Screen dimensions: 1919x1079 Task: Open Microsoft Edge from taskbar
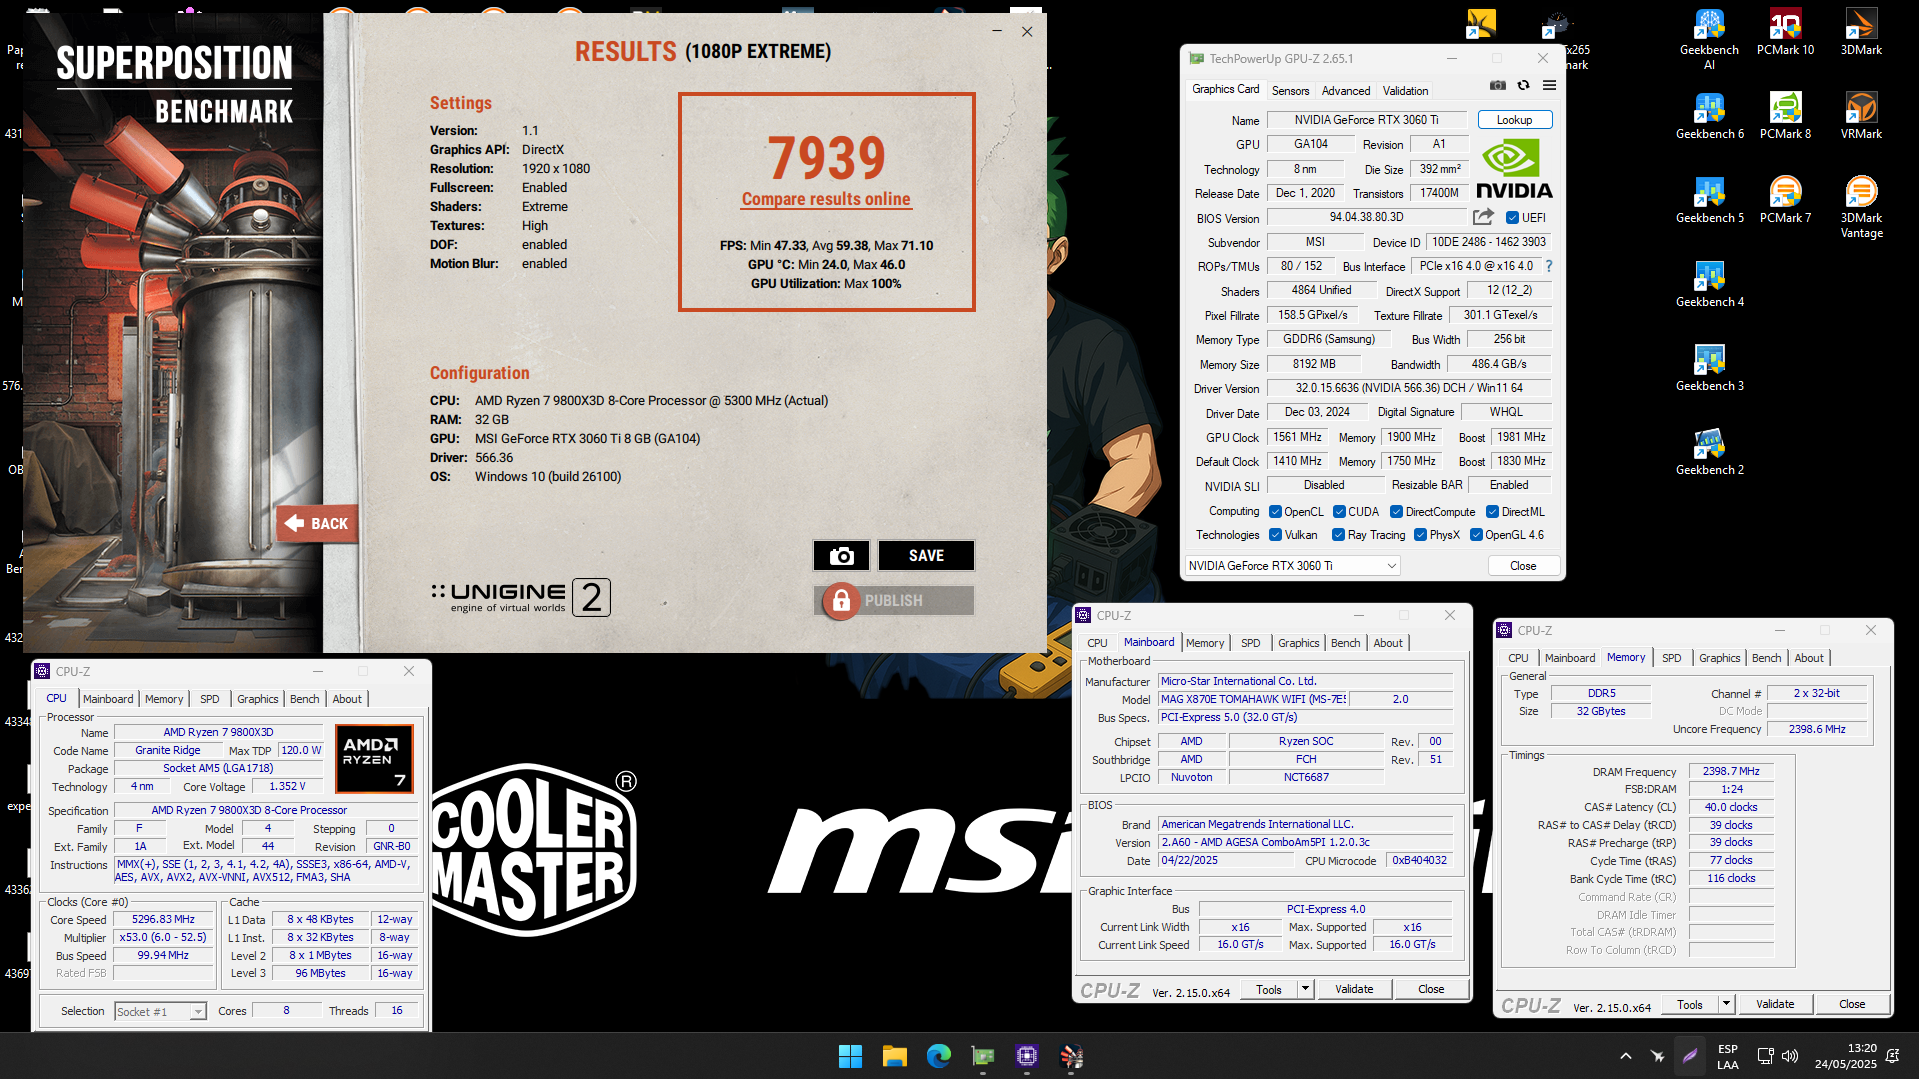pos(938,1056)
